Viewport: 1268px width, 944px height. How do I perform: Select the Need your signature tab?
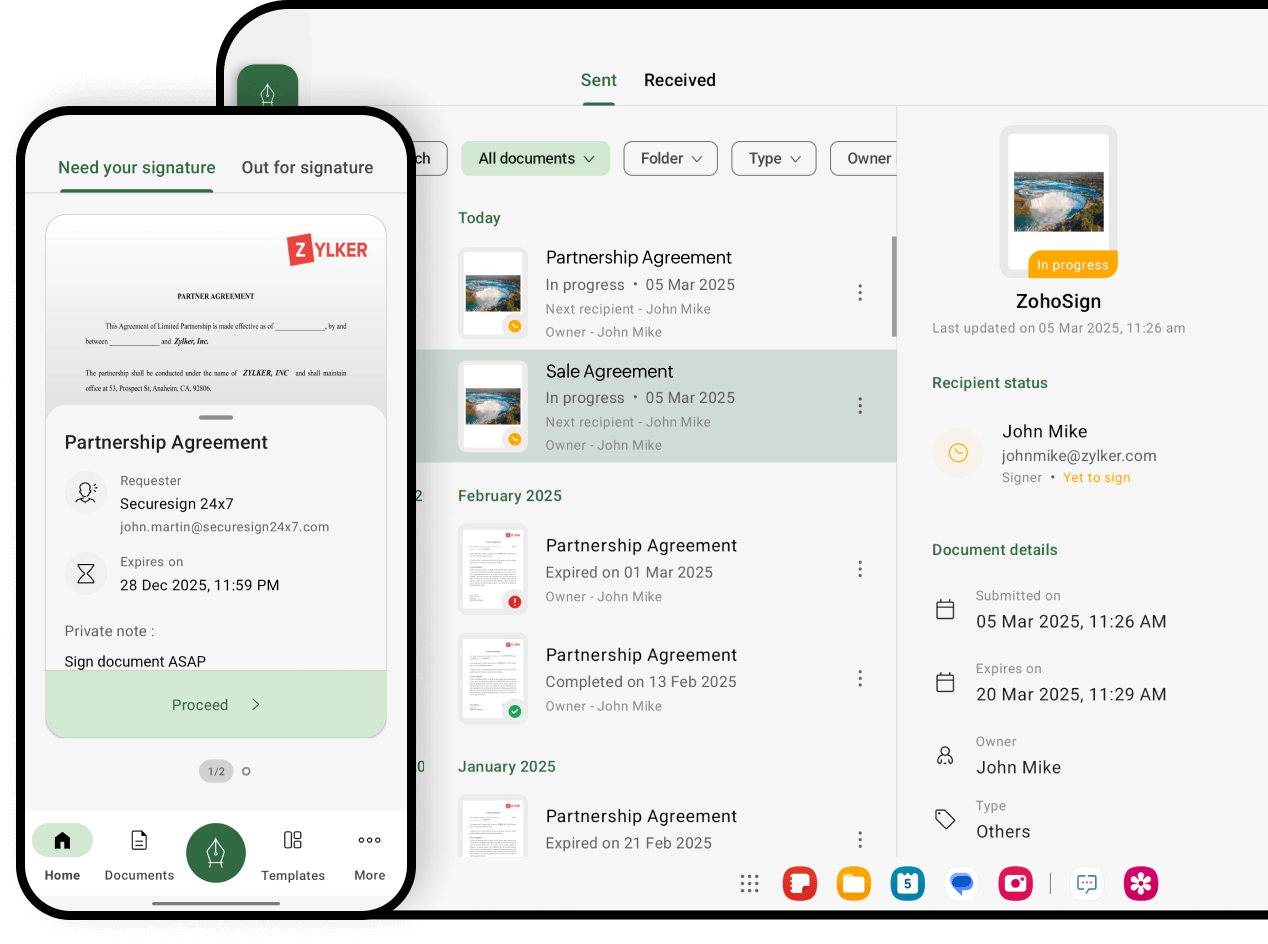136,168
